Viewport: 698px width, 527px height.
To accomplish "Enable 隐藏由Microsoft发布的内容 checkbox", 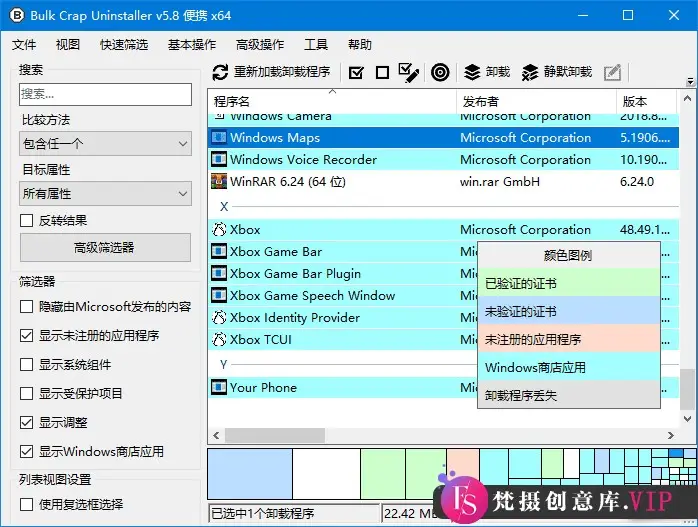I will click(27, 307).
